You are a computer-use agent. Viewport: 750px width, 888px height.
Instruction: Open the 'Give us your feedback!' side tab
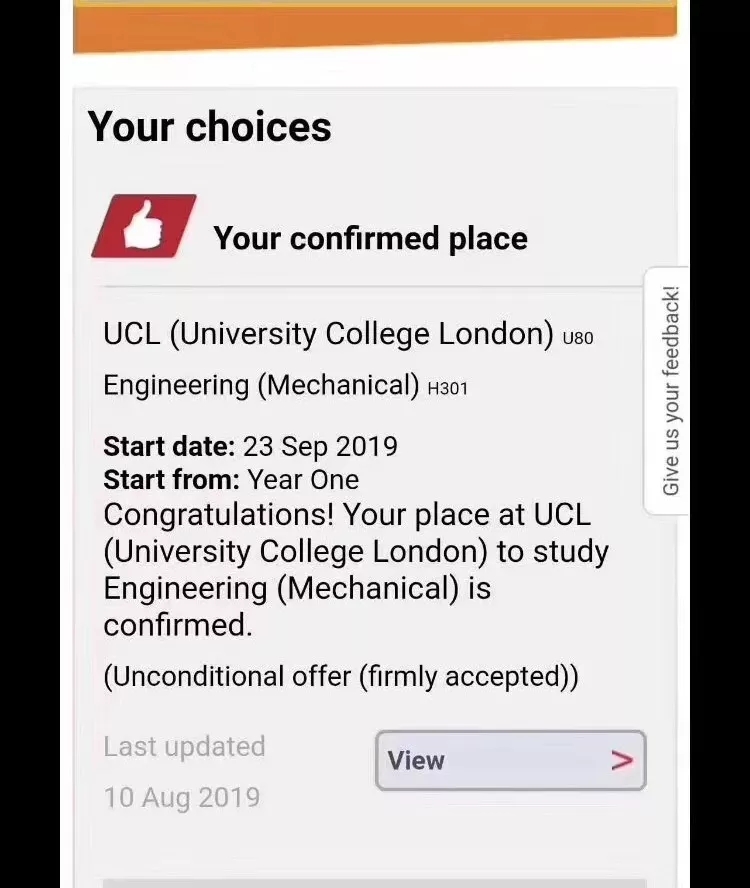pos(669,391)
